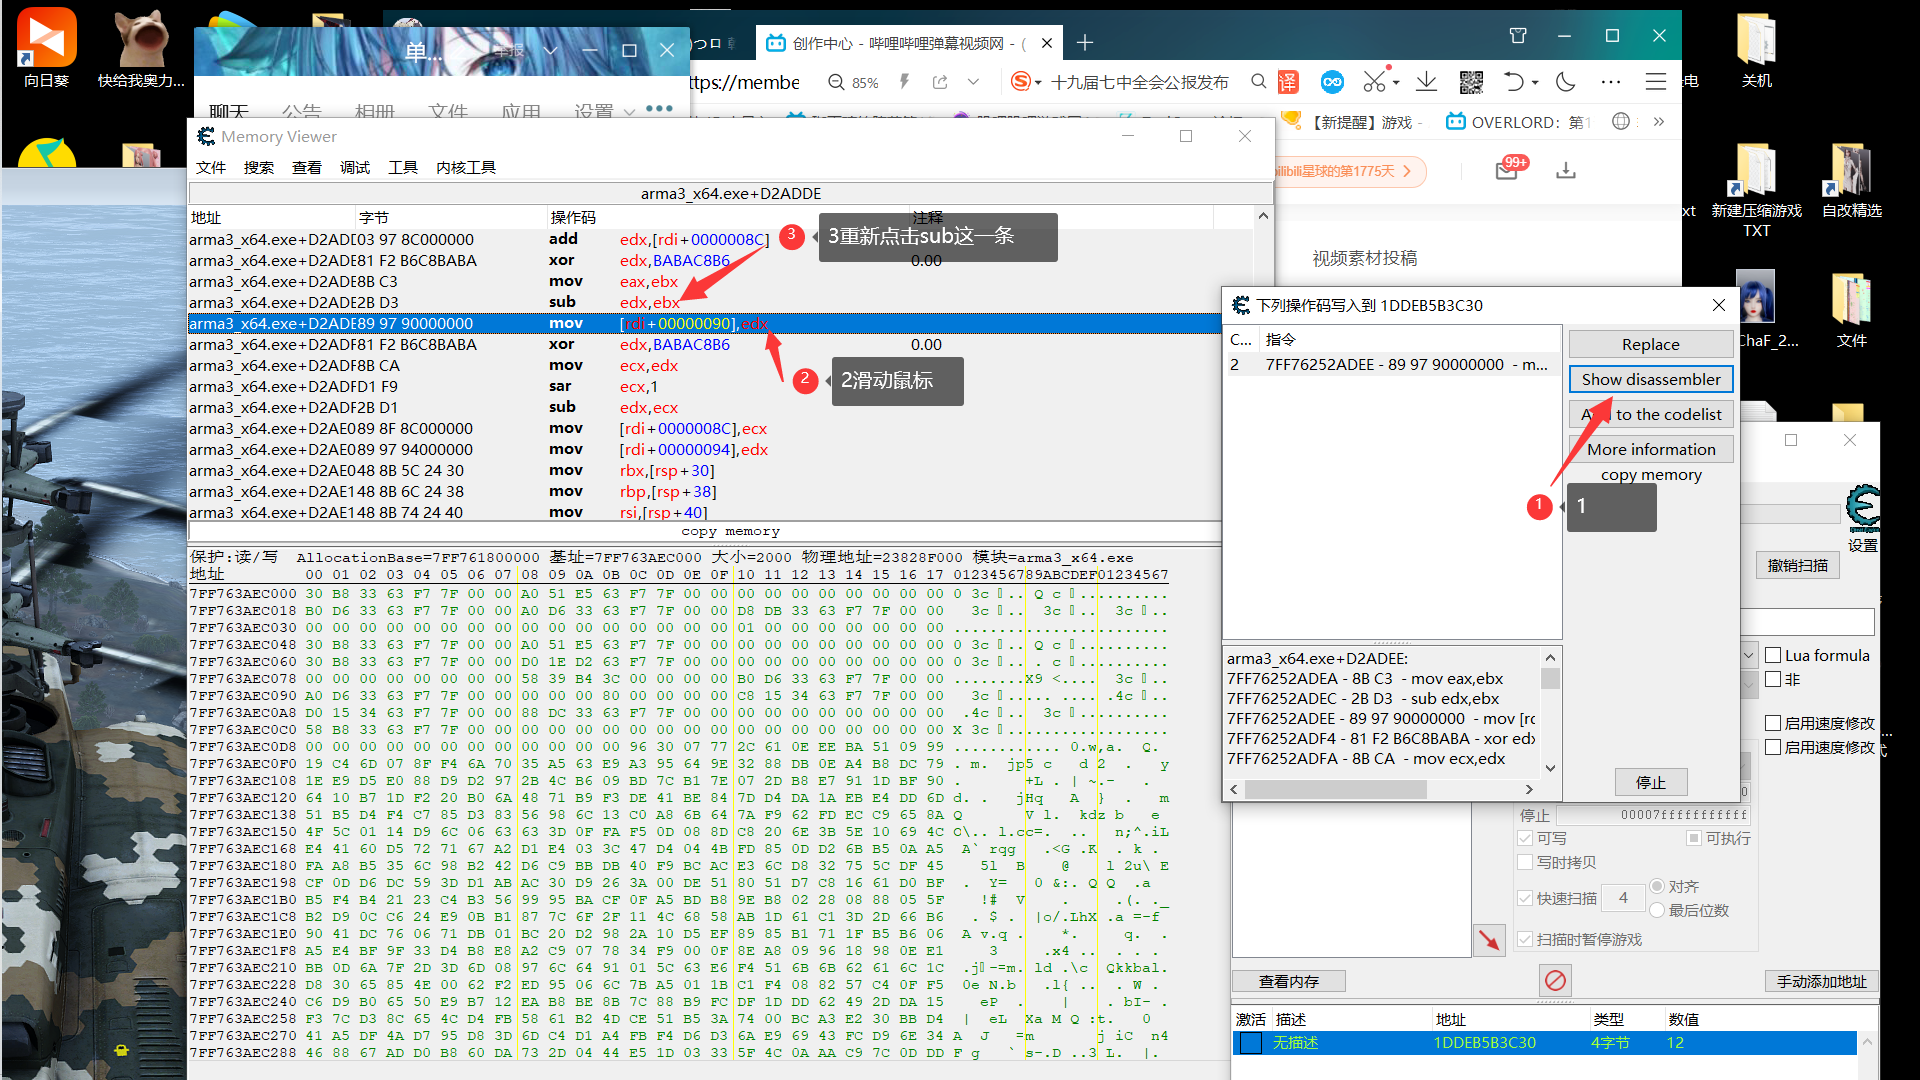Viewport: 1920px width, 1080px height.
Task: Expand the undo history dropdown arrow
Action: pyautogui.click(x=1534, y=82)
